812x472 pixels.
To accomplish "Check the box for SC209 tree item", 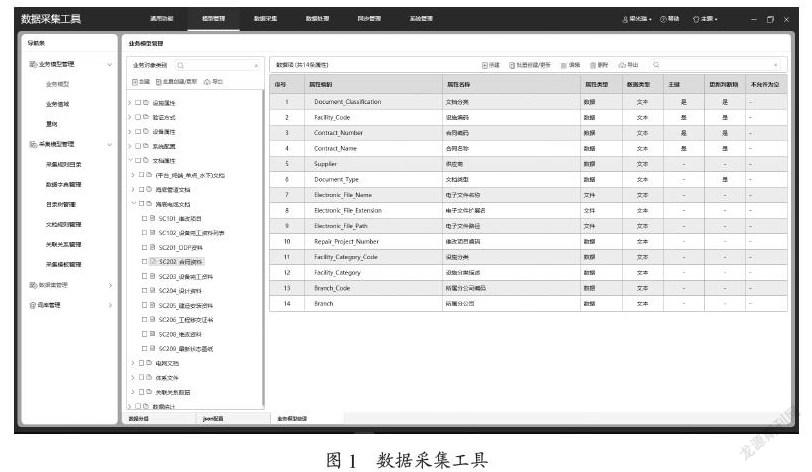I will (144, 349).
